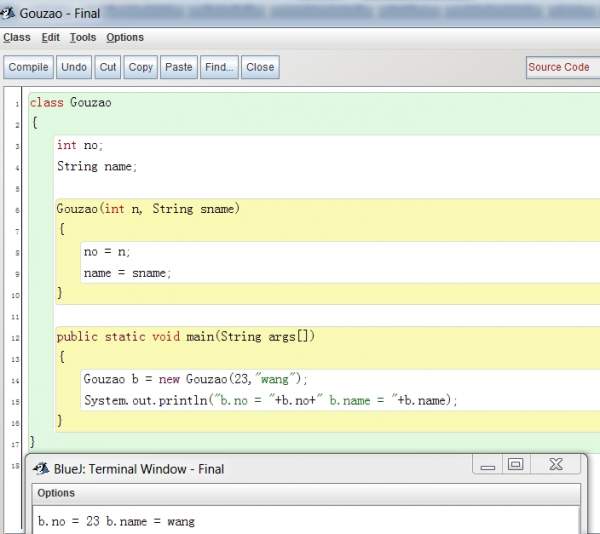Click the Copy toolbar button
This screenshot has height=534, width=600.
[141, 67]
